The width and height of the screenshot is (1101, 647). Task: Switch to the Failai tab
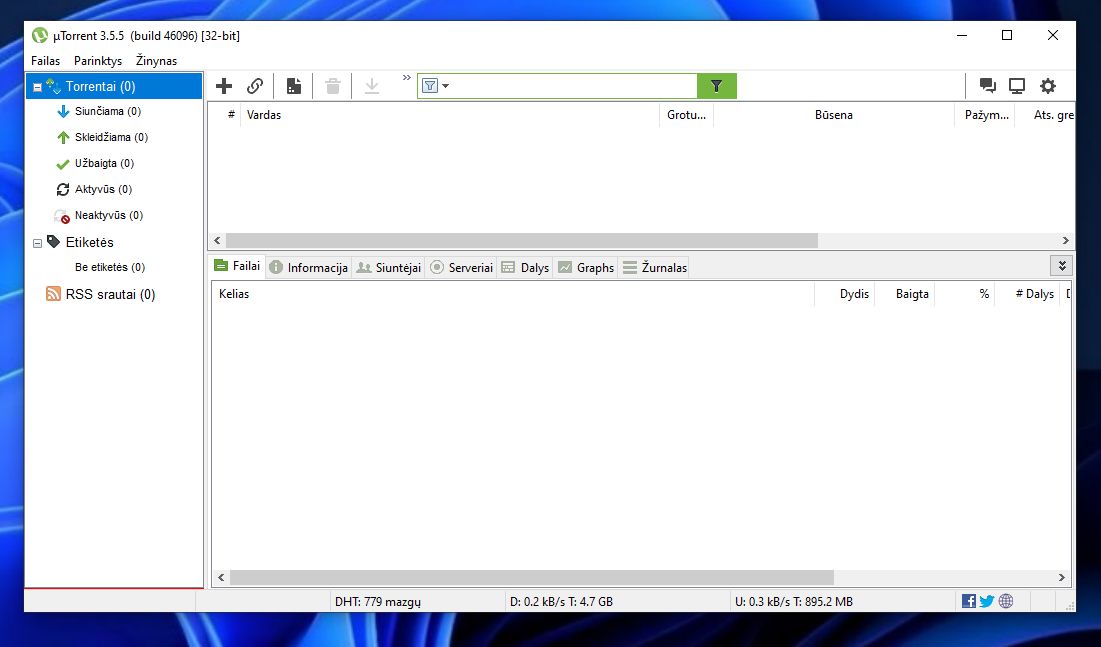coord(237,266)
